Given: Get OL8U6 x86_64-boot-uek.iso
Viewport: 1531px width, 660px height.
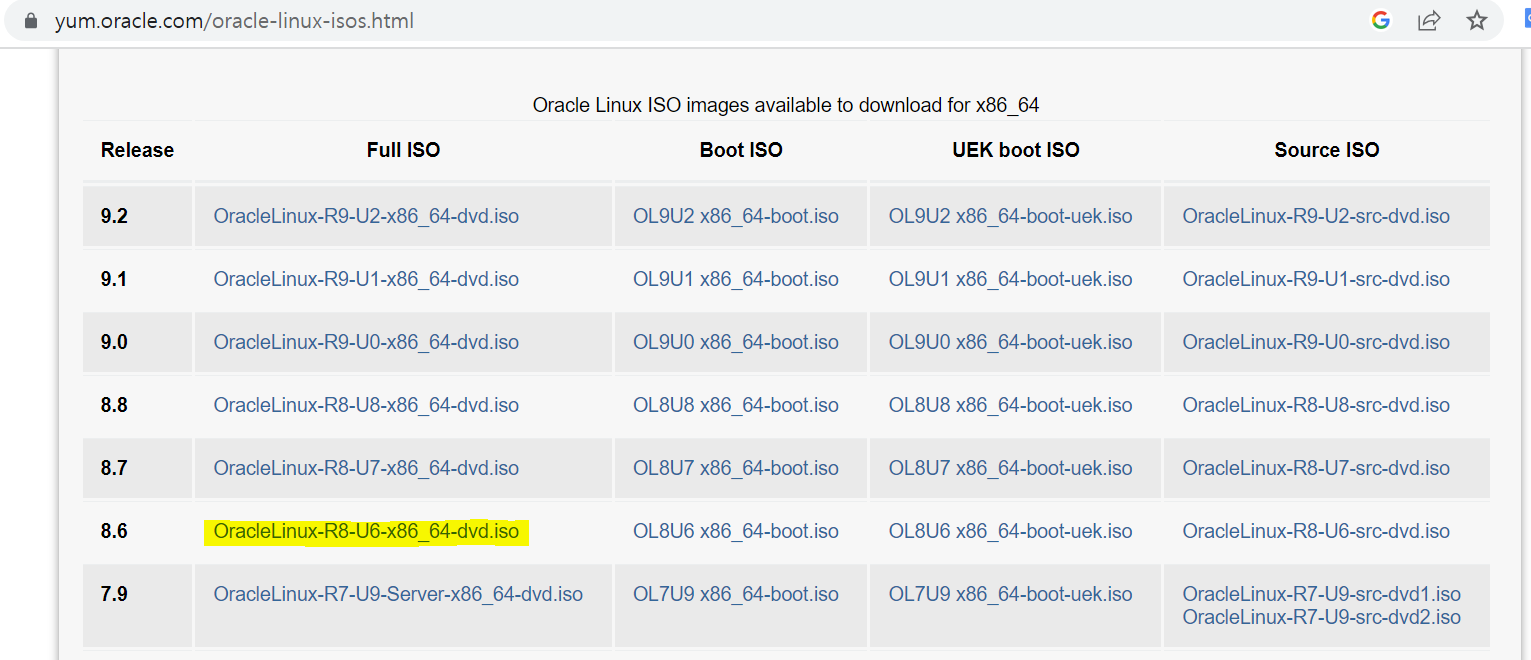Looking at the screenshot, I should coord(1011,531).
